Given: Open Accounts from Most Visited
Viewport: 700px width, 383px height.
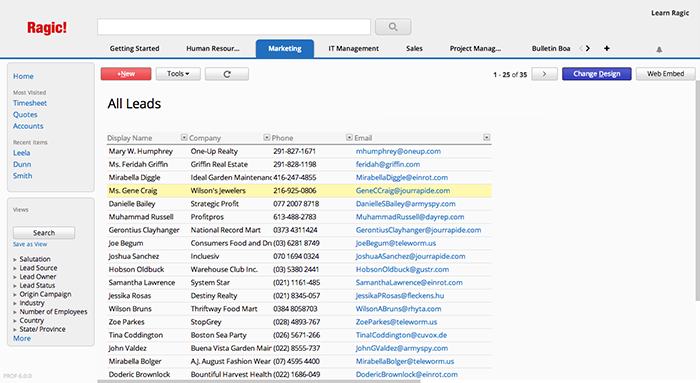Looking at the screenshot, I should coord(28,126).
